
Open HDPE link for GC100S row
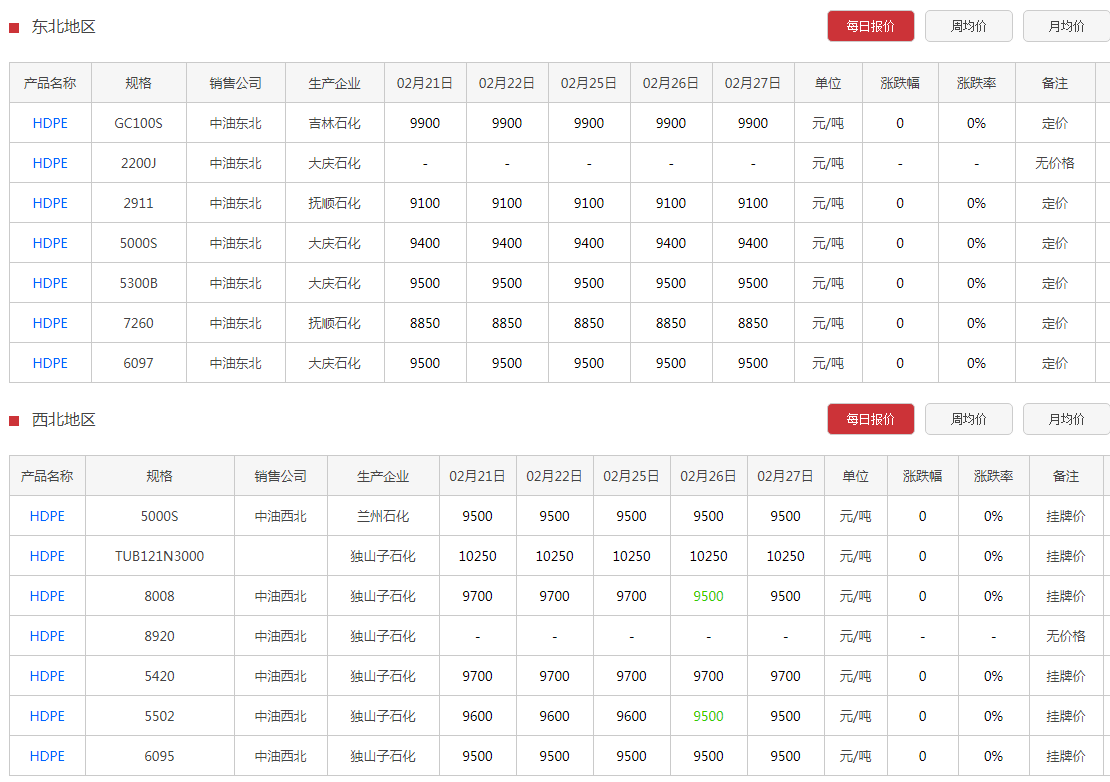50,123
